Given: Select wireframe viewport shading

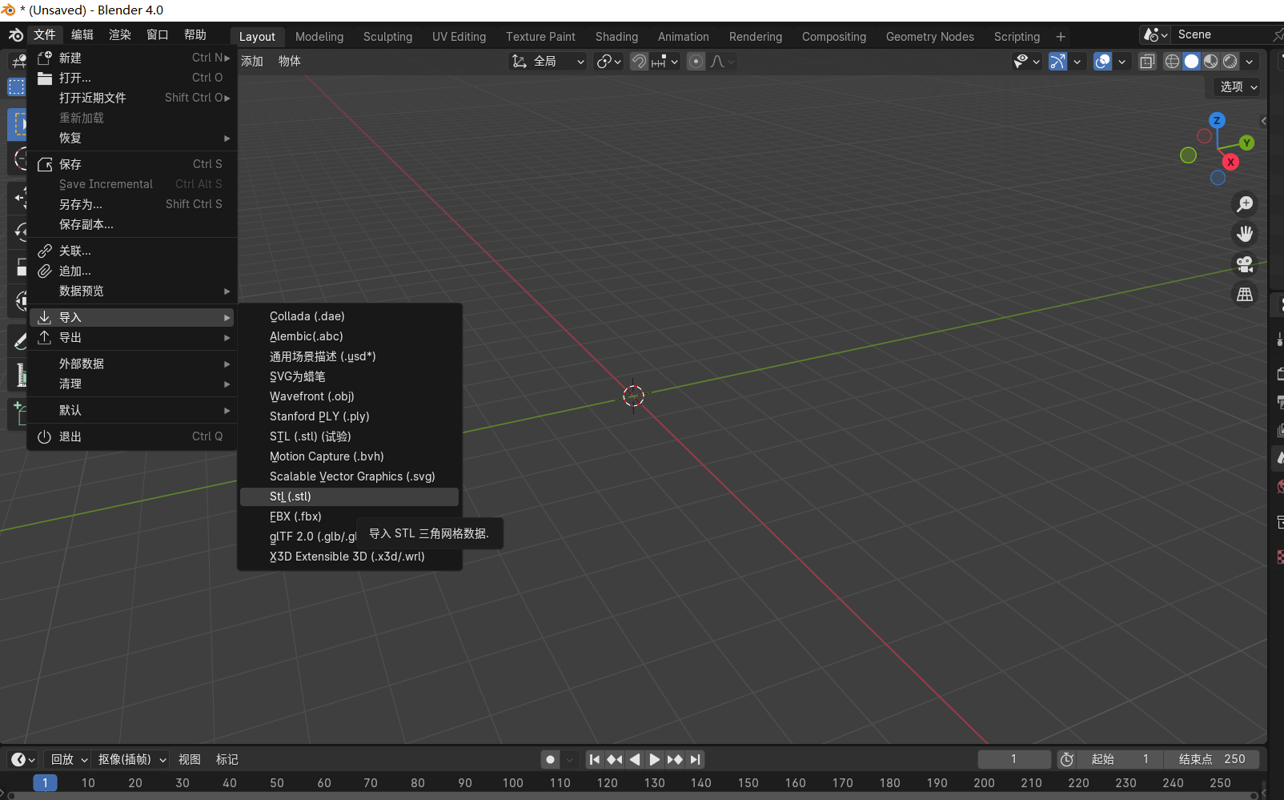Looking at the screenshot, I should pyautogui.click(x=1172, y=62).
